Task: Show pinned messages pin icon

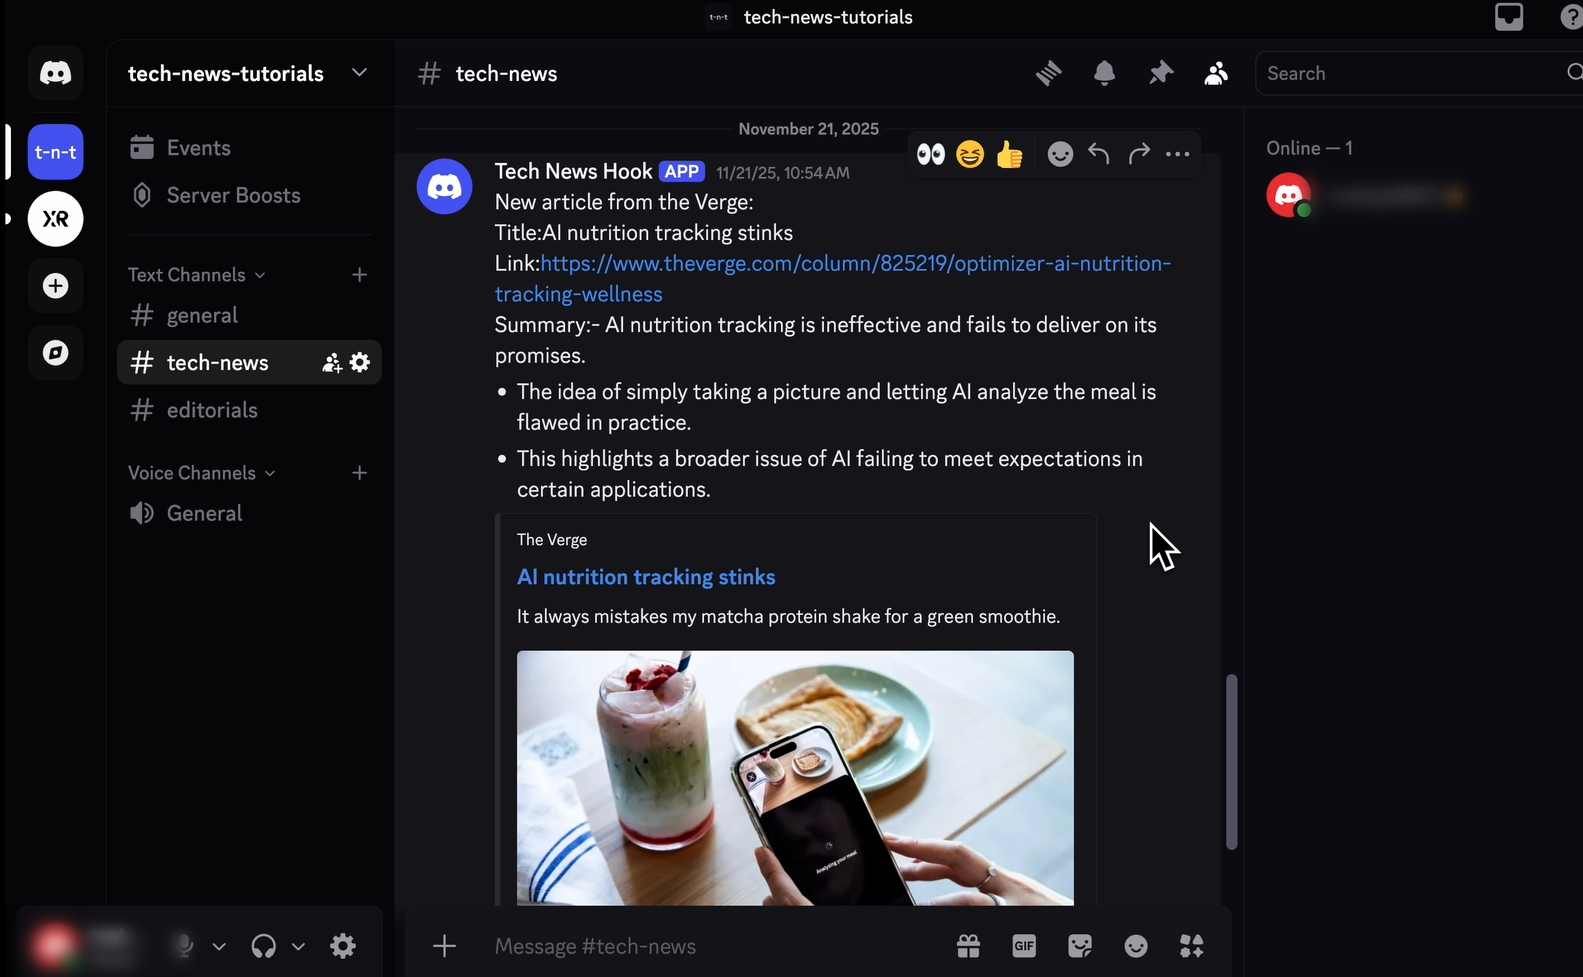Action: point(1160,73)
